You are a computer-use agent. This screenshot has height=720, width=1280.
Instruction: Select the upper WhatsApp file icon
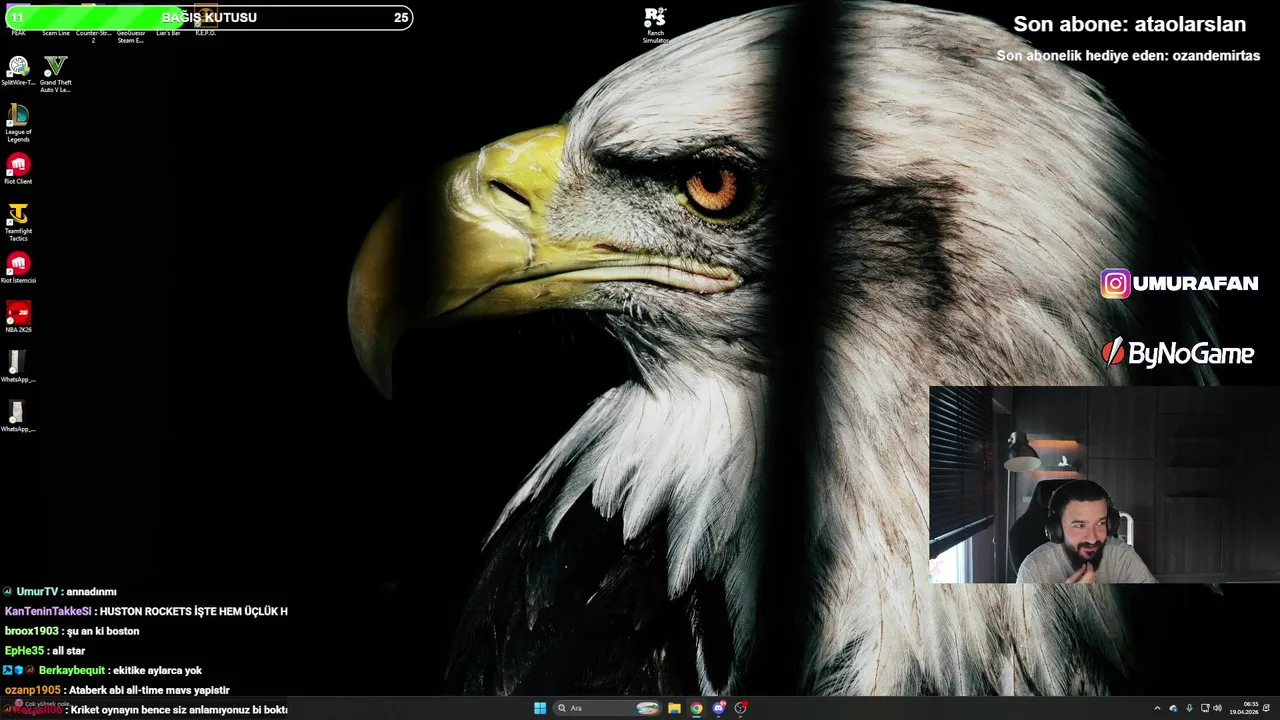coord(17,366)
